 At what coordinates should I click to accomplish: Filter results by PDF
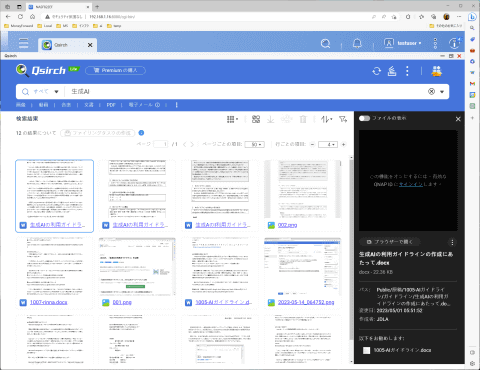[111, 105]
